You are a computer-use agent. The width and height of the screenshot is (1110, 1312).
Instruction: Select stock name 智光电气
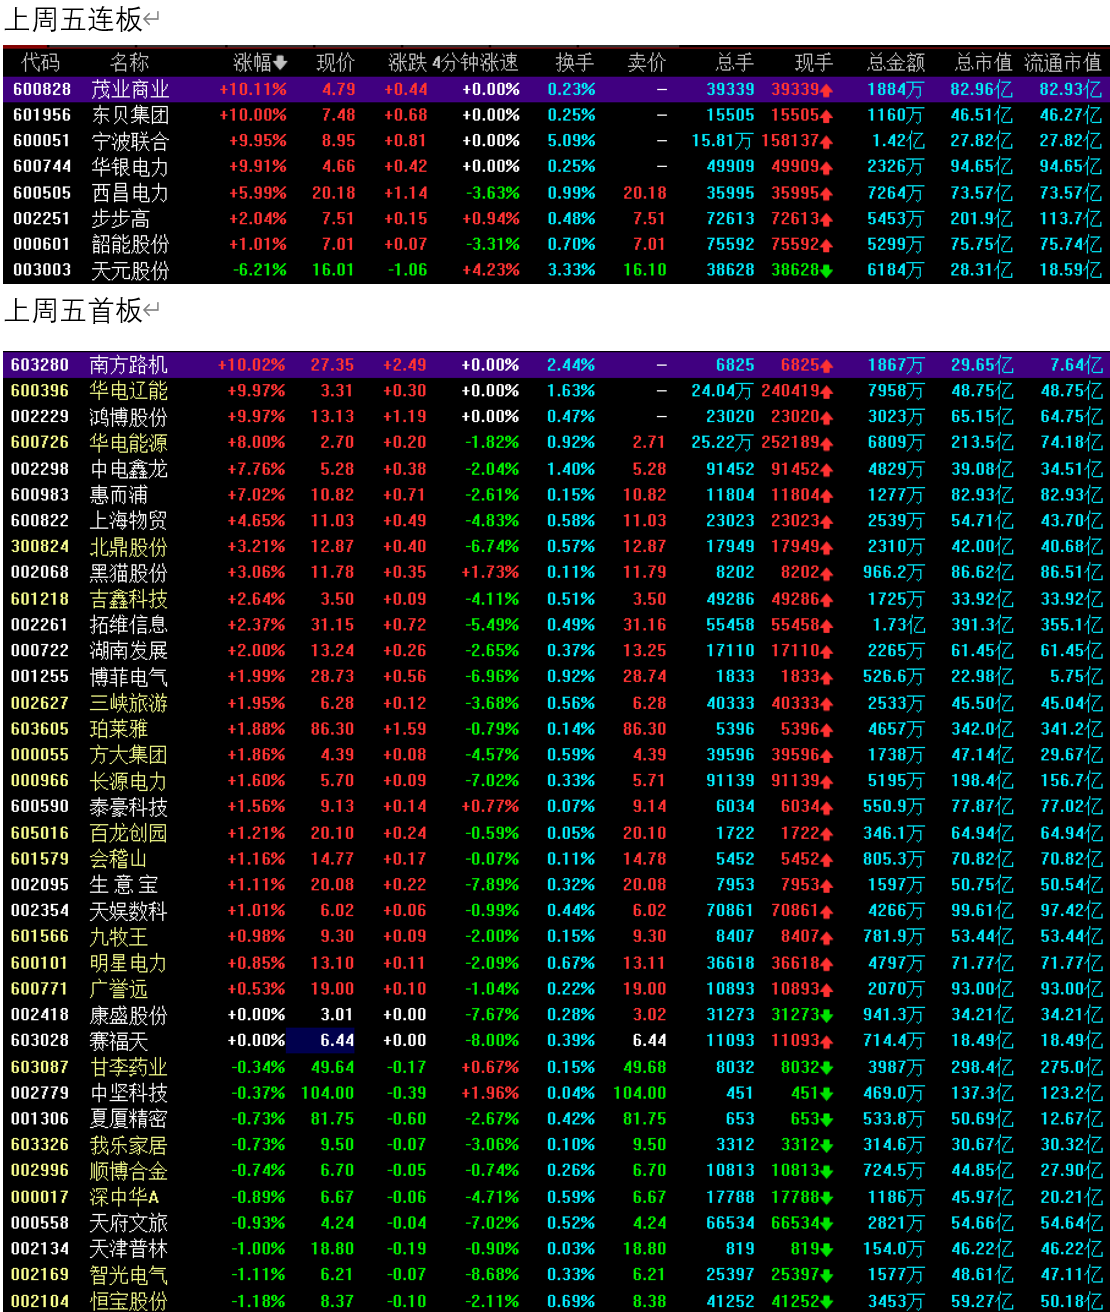[129, 1275]
